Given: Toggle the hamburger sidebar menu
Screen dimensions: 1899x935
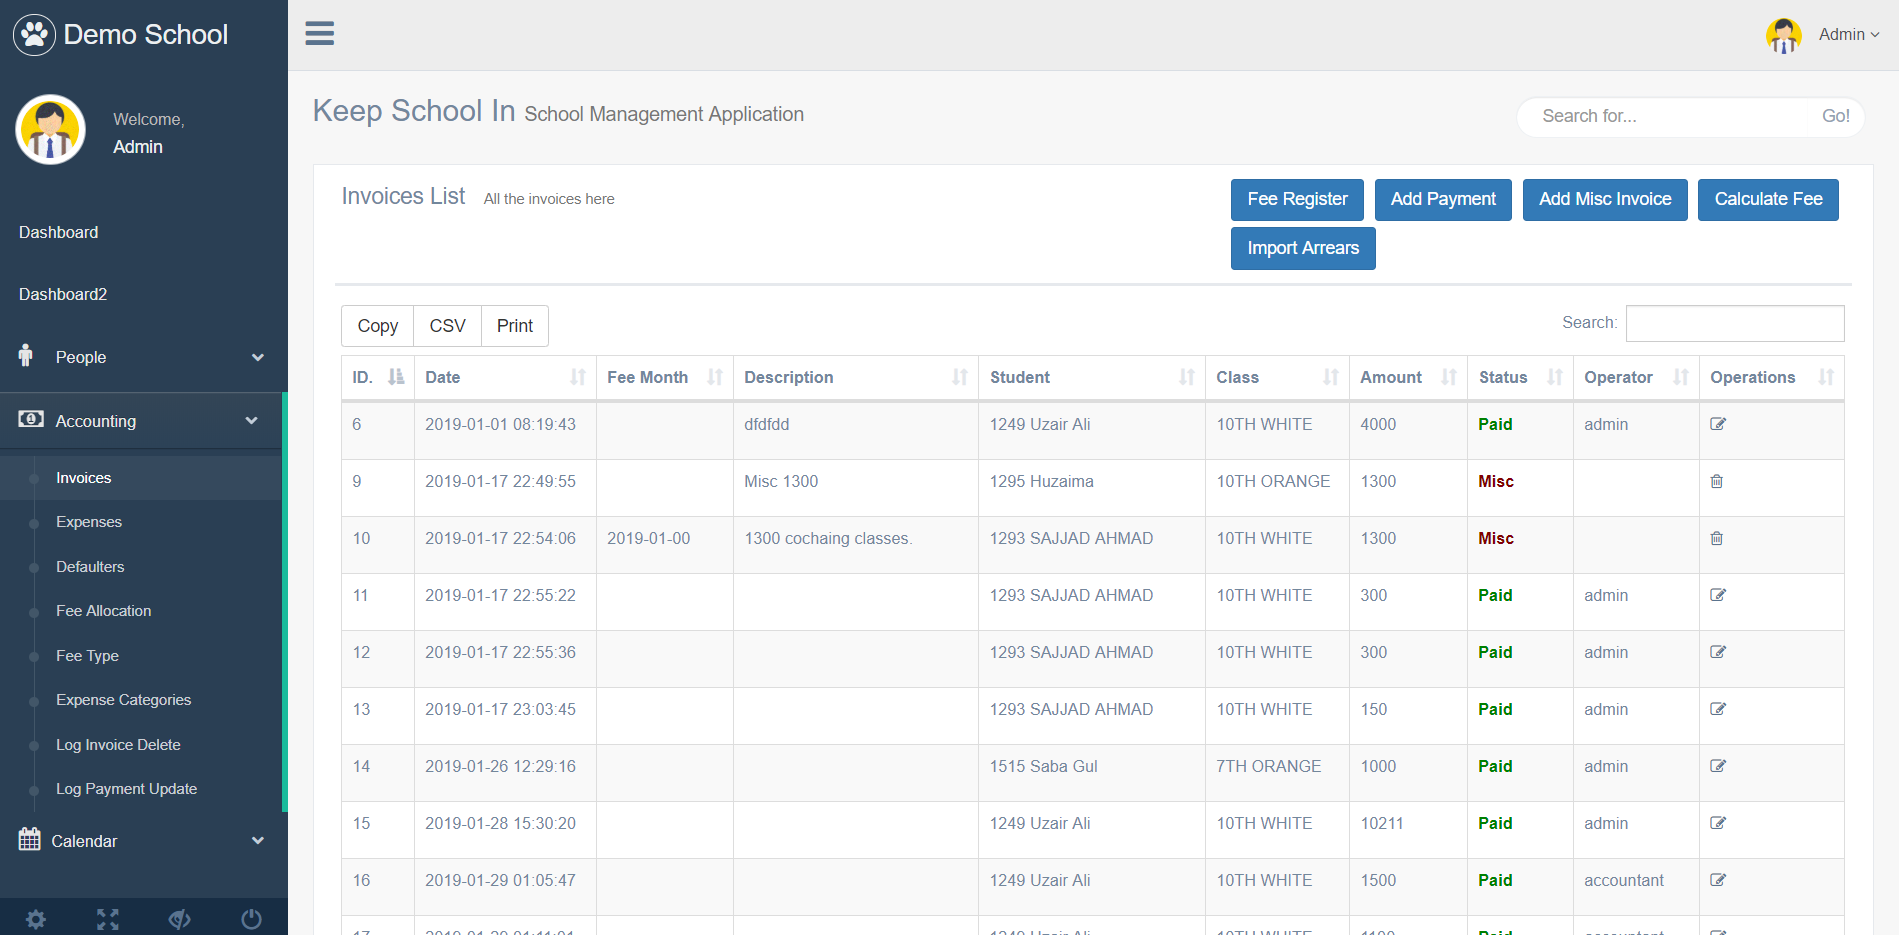Looking at the screenshot, I should (x=319, y=33).
